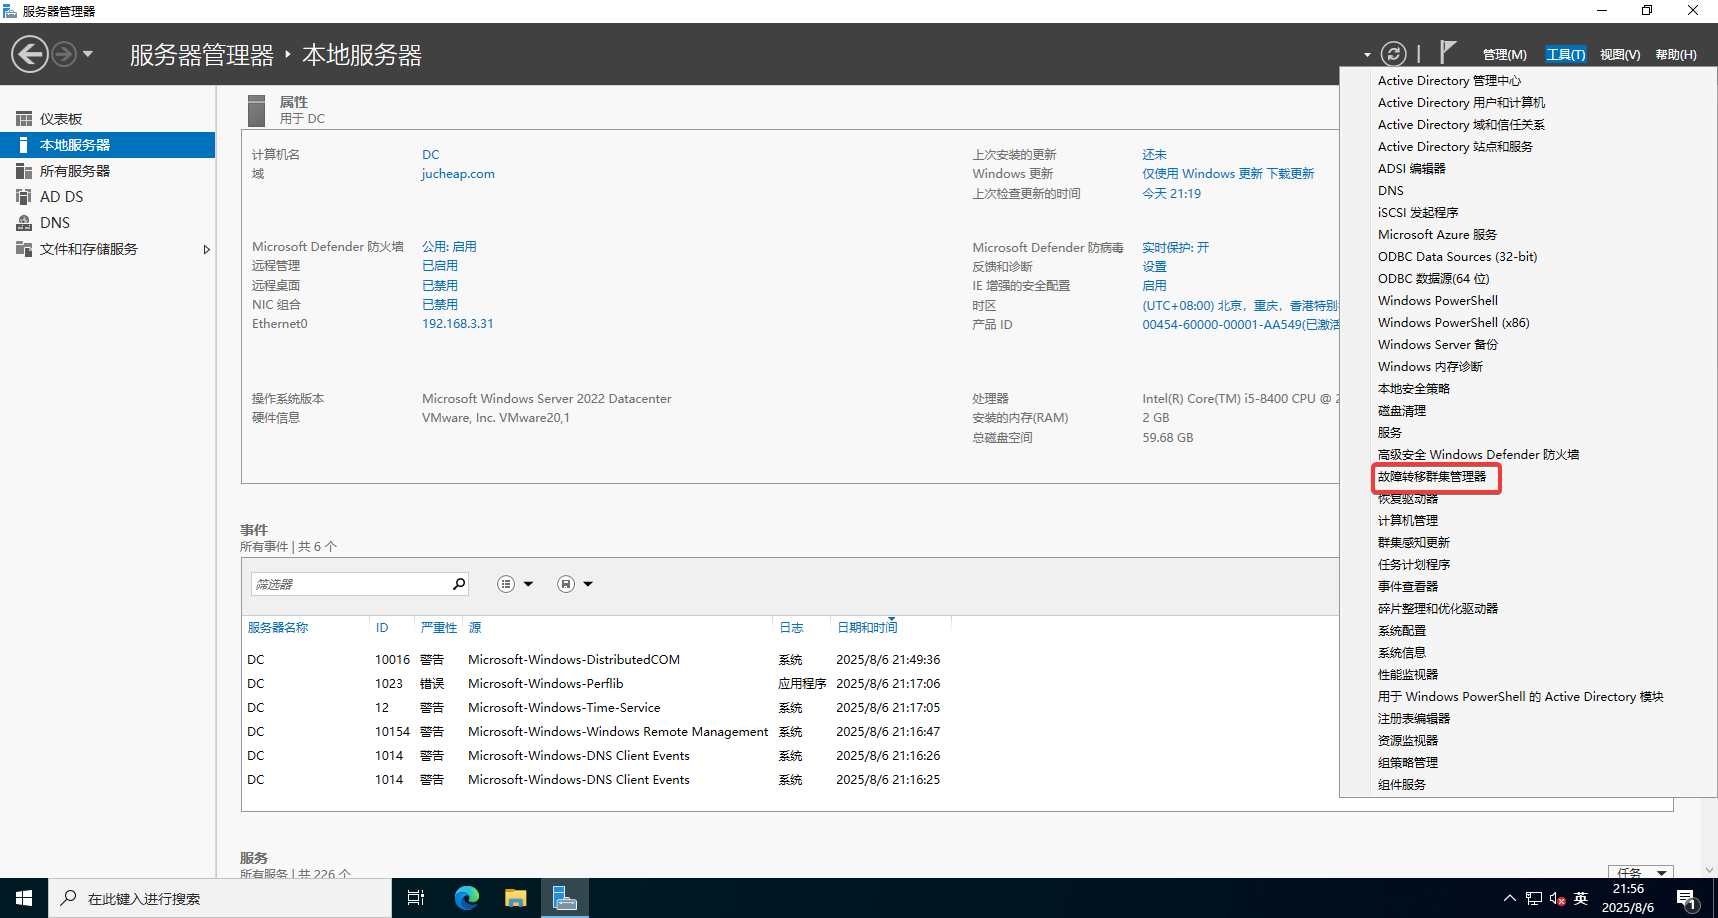Click firewall status 公用: 启用

coord(449,247)
